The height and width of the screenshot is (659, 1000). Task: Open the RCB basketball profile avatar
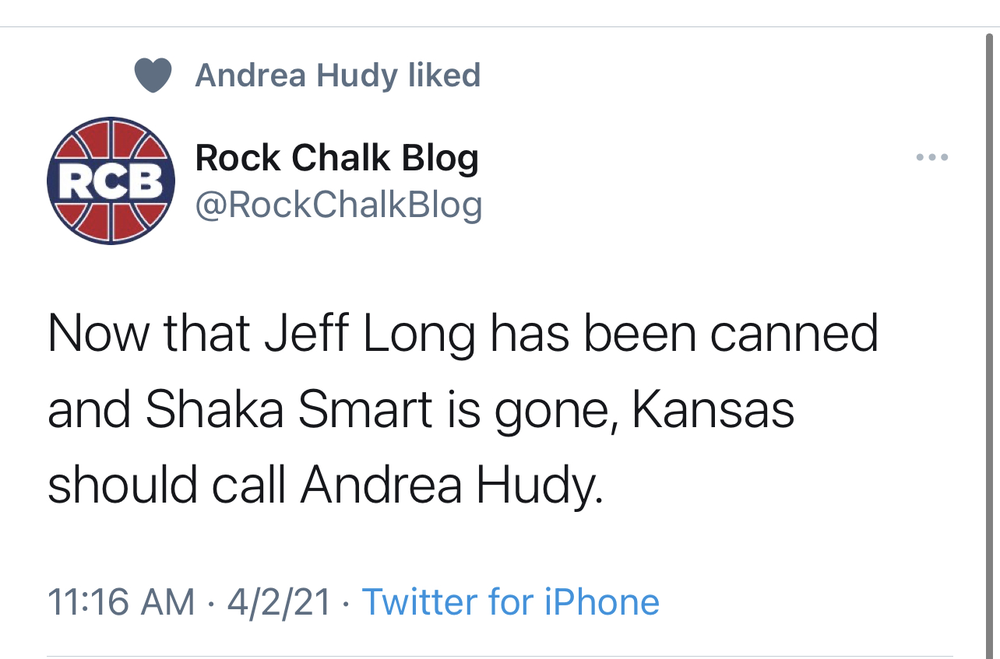tap(110, 180)
